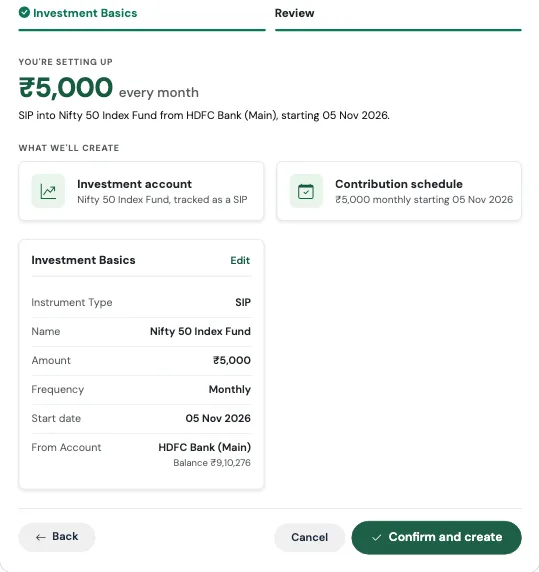Select the Review step tab

pyautogui.click(x=398, y=17)
